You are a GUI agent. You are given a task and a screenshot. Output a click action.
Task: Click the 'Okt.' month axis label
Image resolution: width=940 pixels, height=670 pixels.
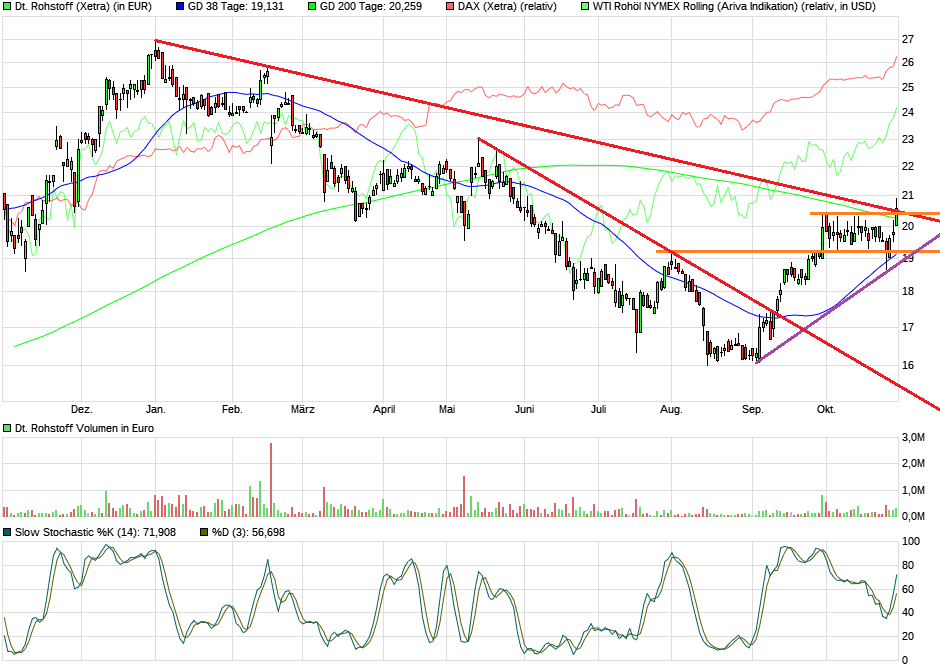click(x=826, y=410)
